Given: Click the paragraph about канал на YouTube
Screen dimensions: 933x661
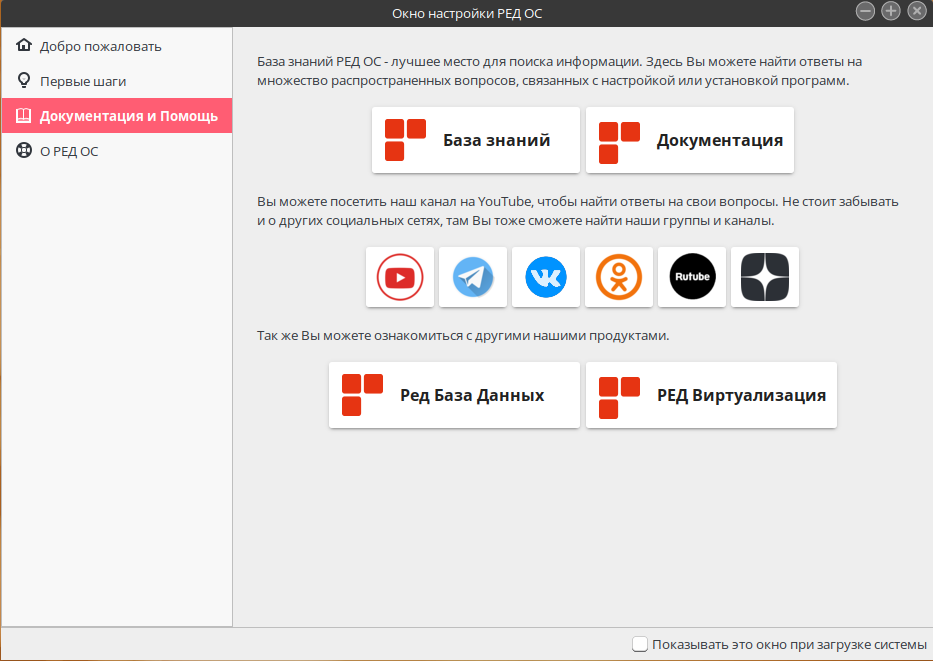Looking at the screenshot, I should [577, 211].
